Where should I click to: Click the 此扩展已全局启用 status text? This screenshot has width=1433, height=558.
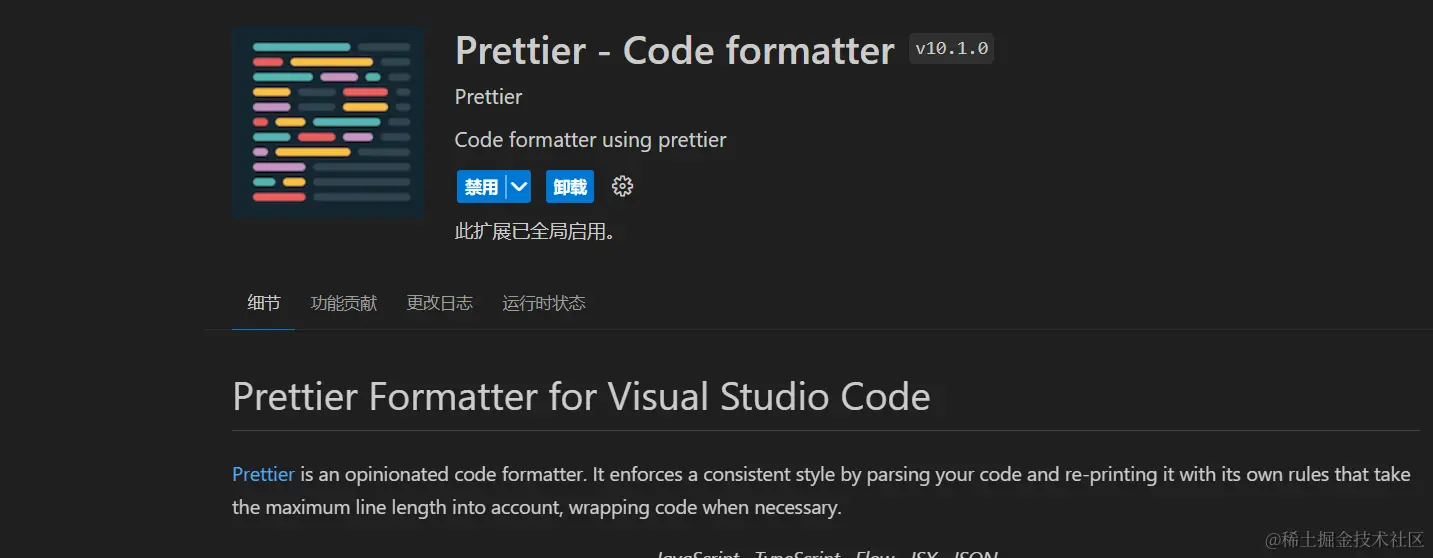pos(534,232)
